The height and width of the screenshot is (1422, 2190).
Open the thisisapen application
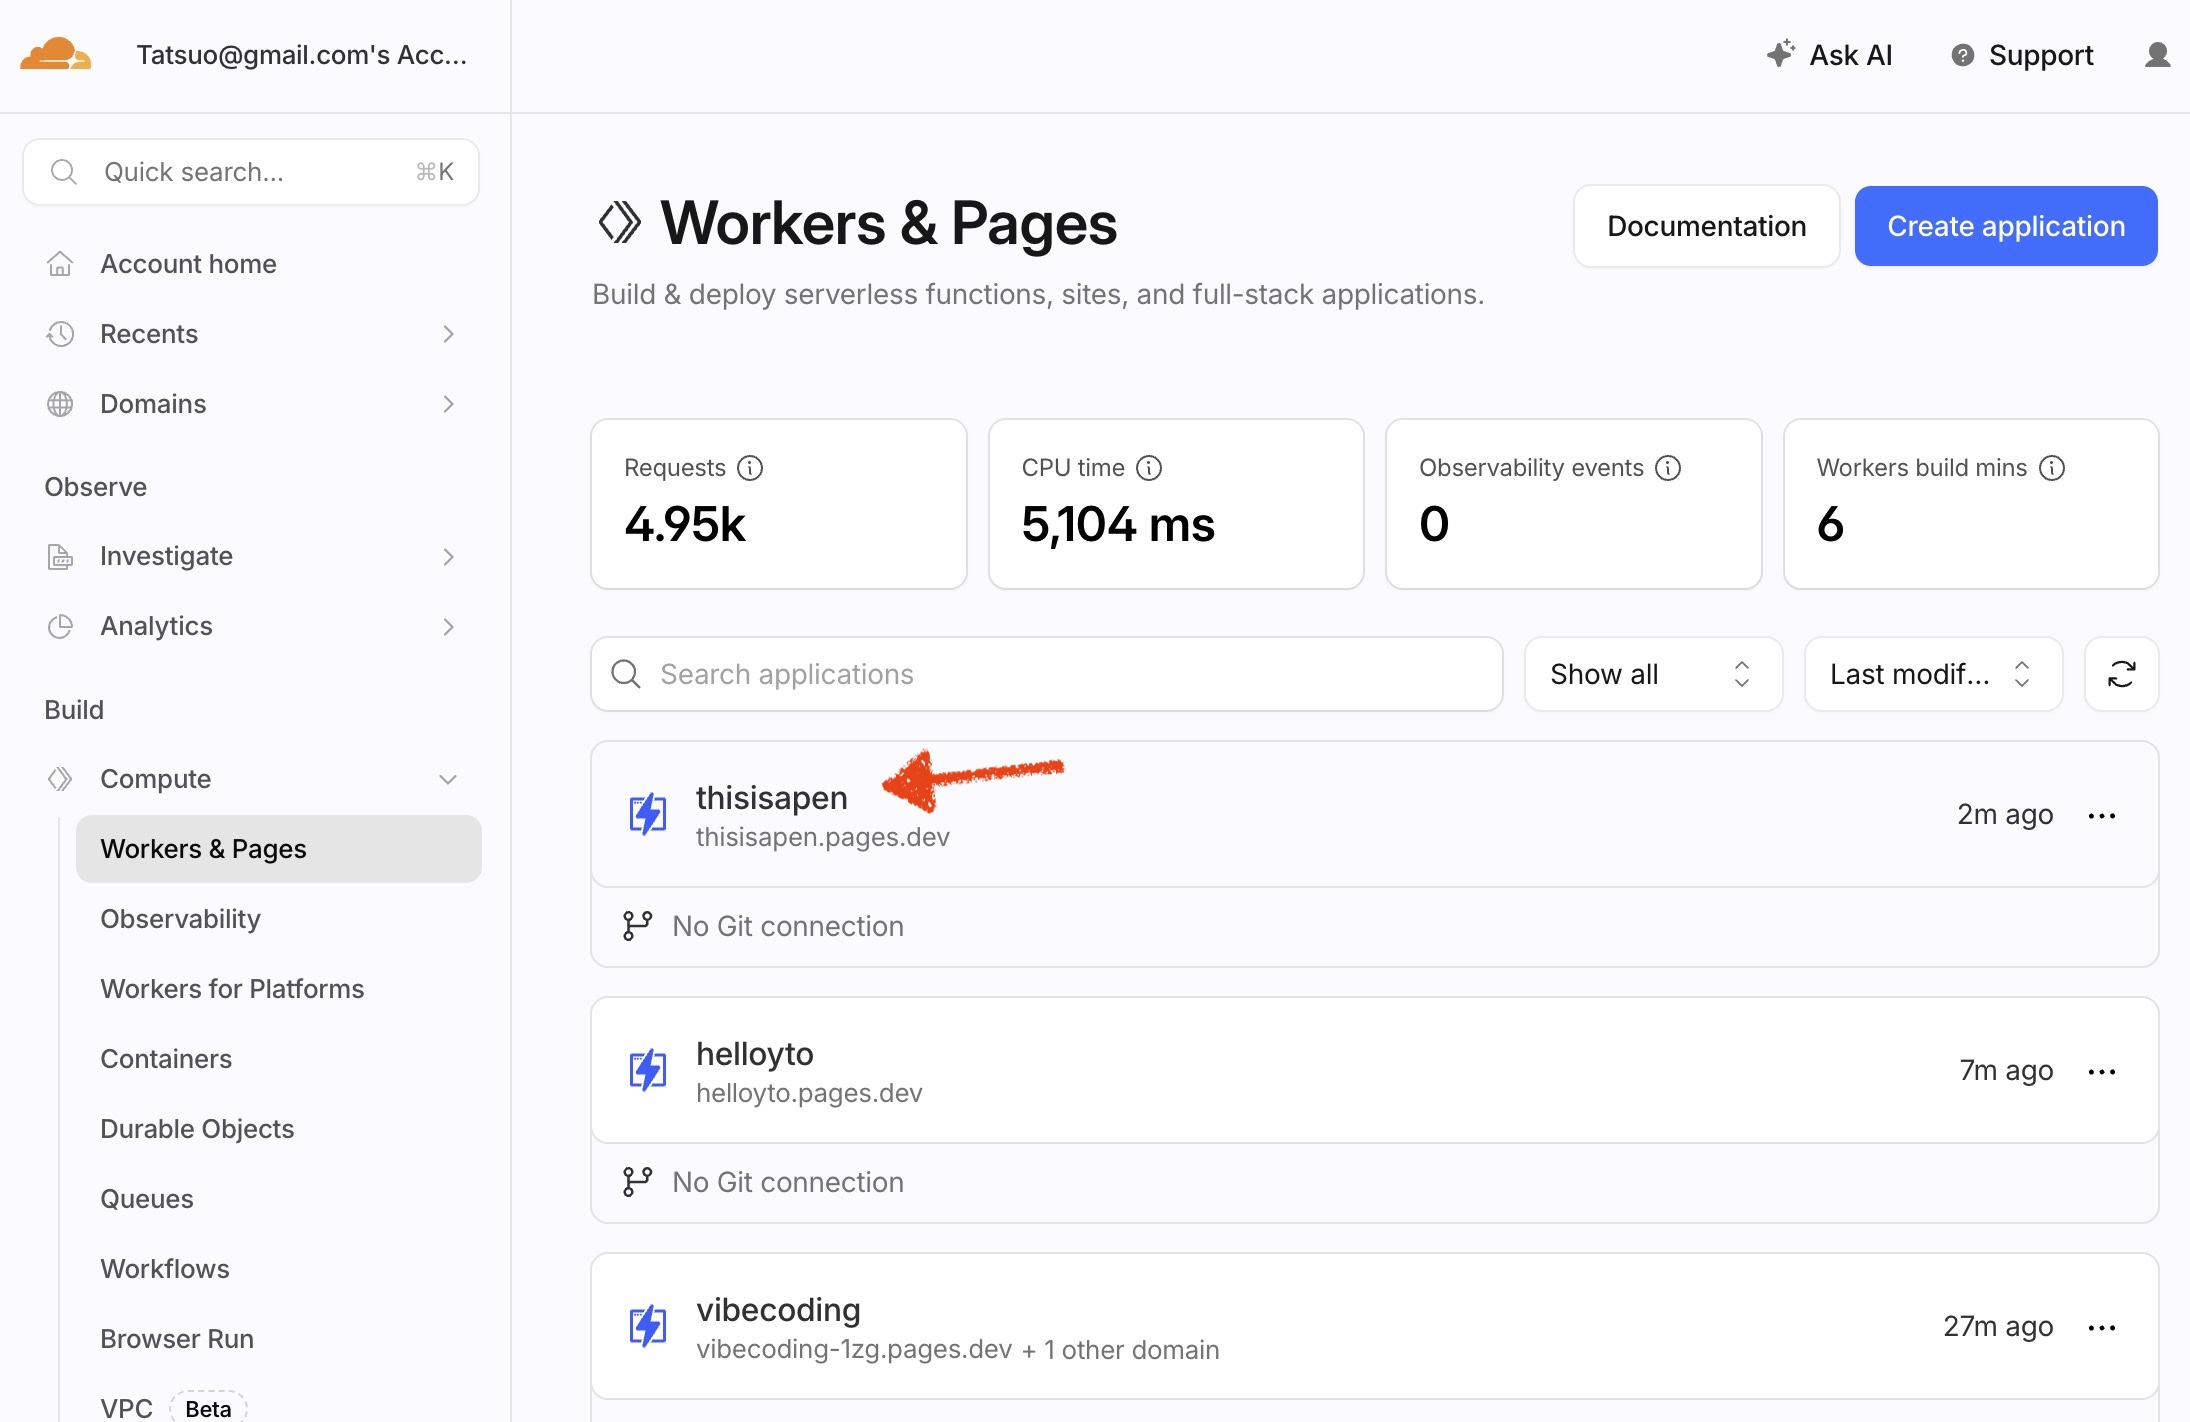(771, 798)
